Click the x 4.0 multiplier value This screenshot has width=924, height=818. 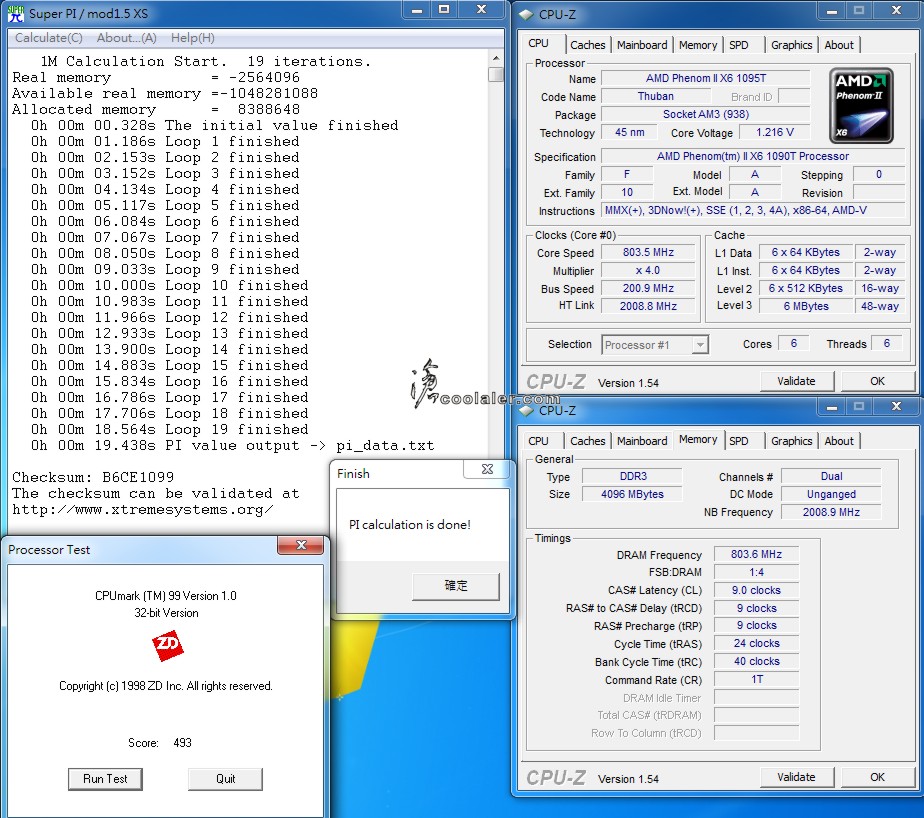point(648,271)
